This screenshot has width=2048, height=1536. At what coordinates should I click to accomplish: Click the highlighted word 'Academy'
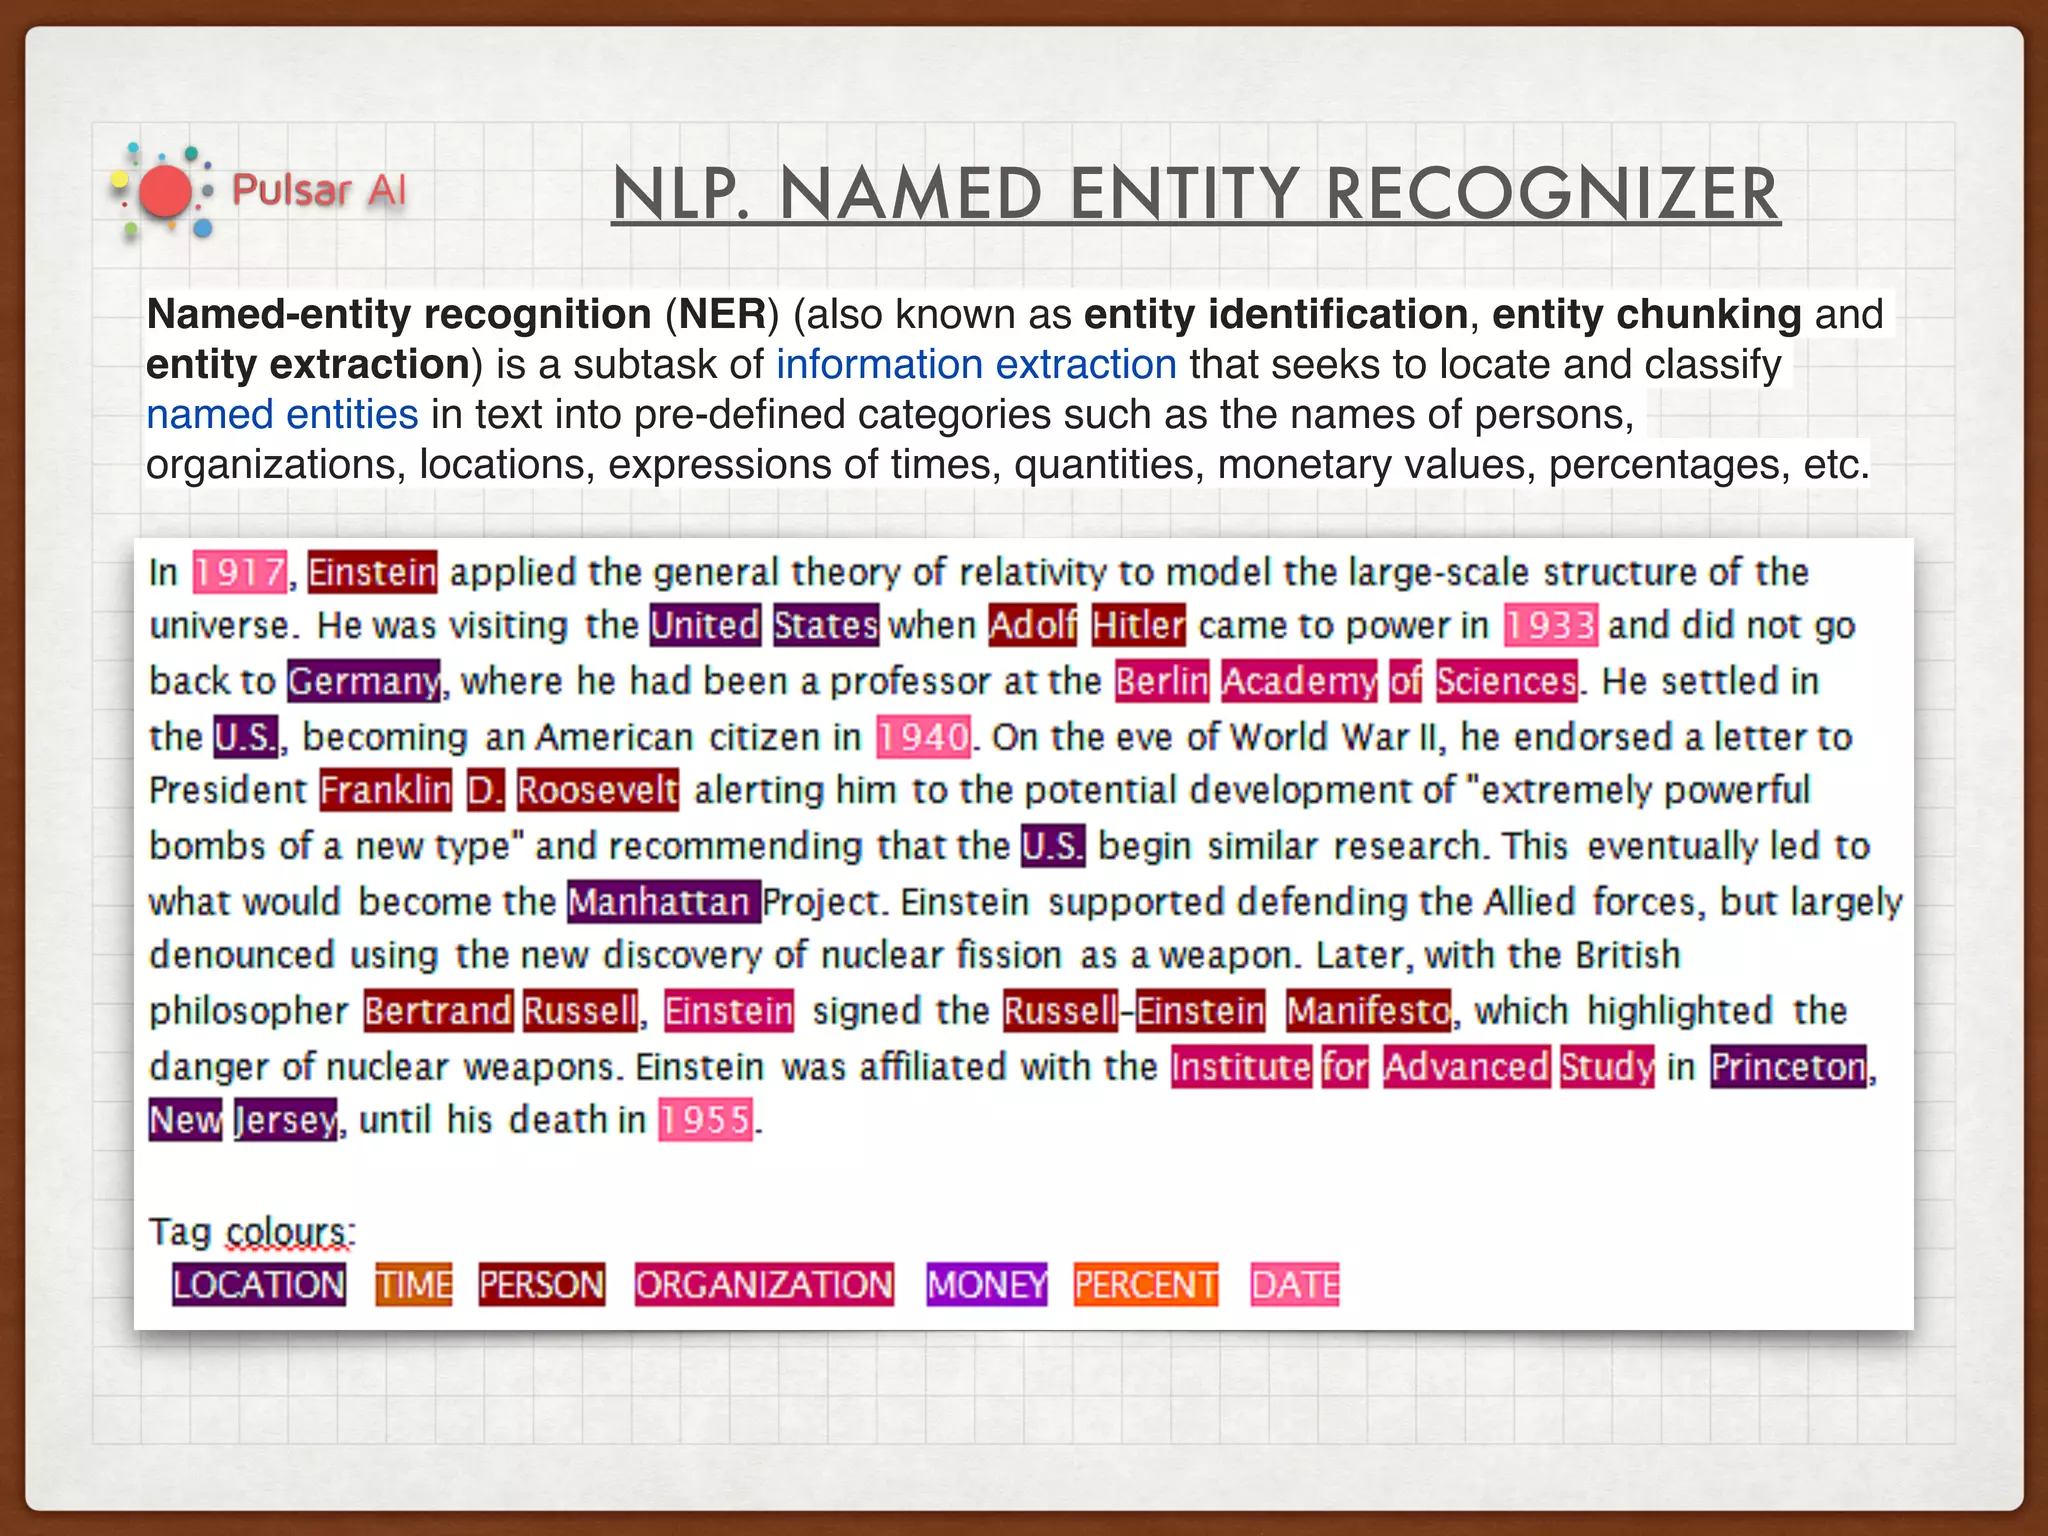(1299, 682)
